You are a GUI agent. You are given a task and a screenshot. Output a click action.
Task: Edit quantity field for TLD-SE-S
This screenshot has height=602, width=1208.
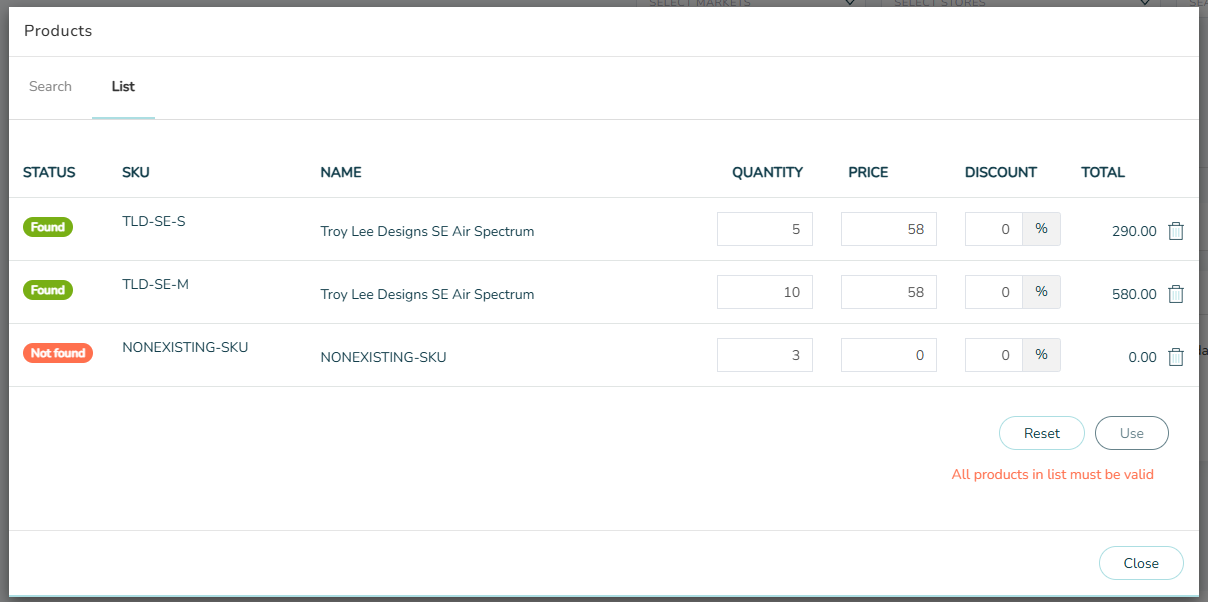765,229
